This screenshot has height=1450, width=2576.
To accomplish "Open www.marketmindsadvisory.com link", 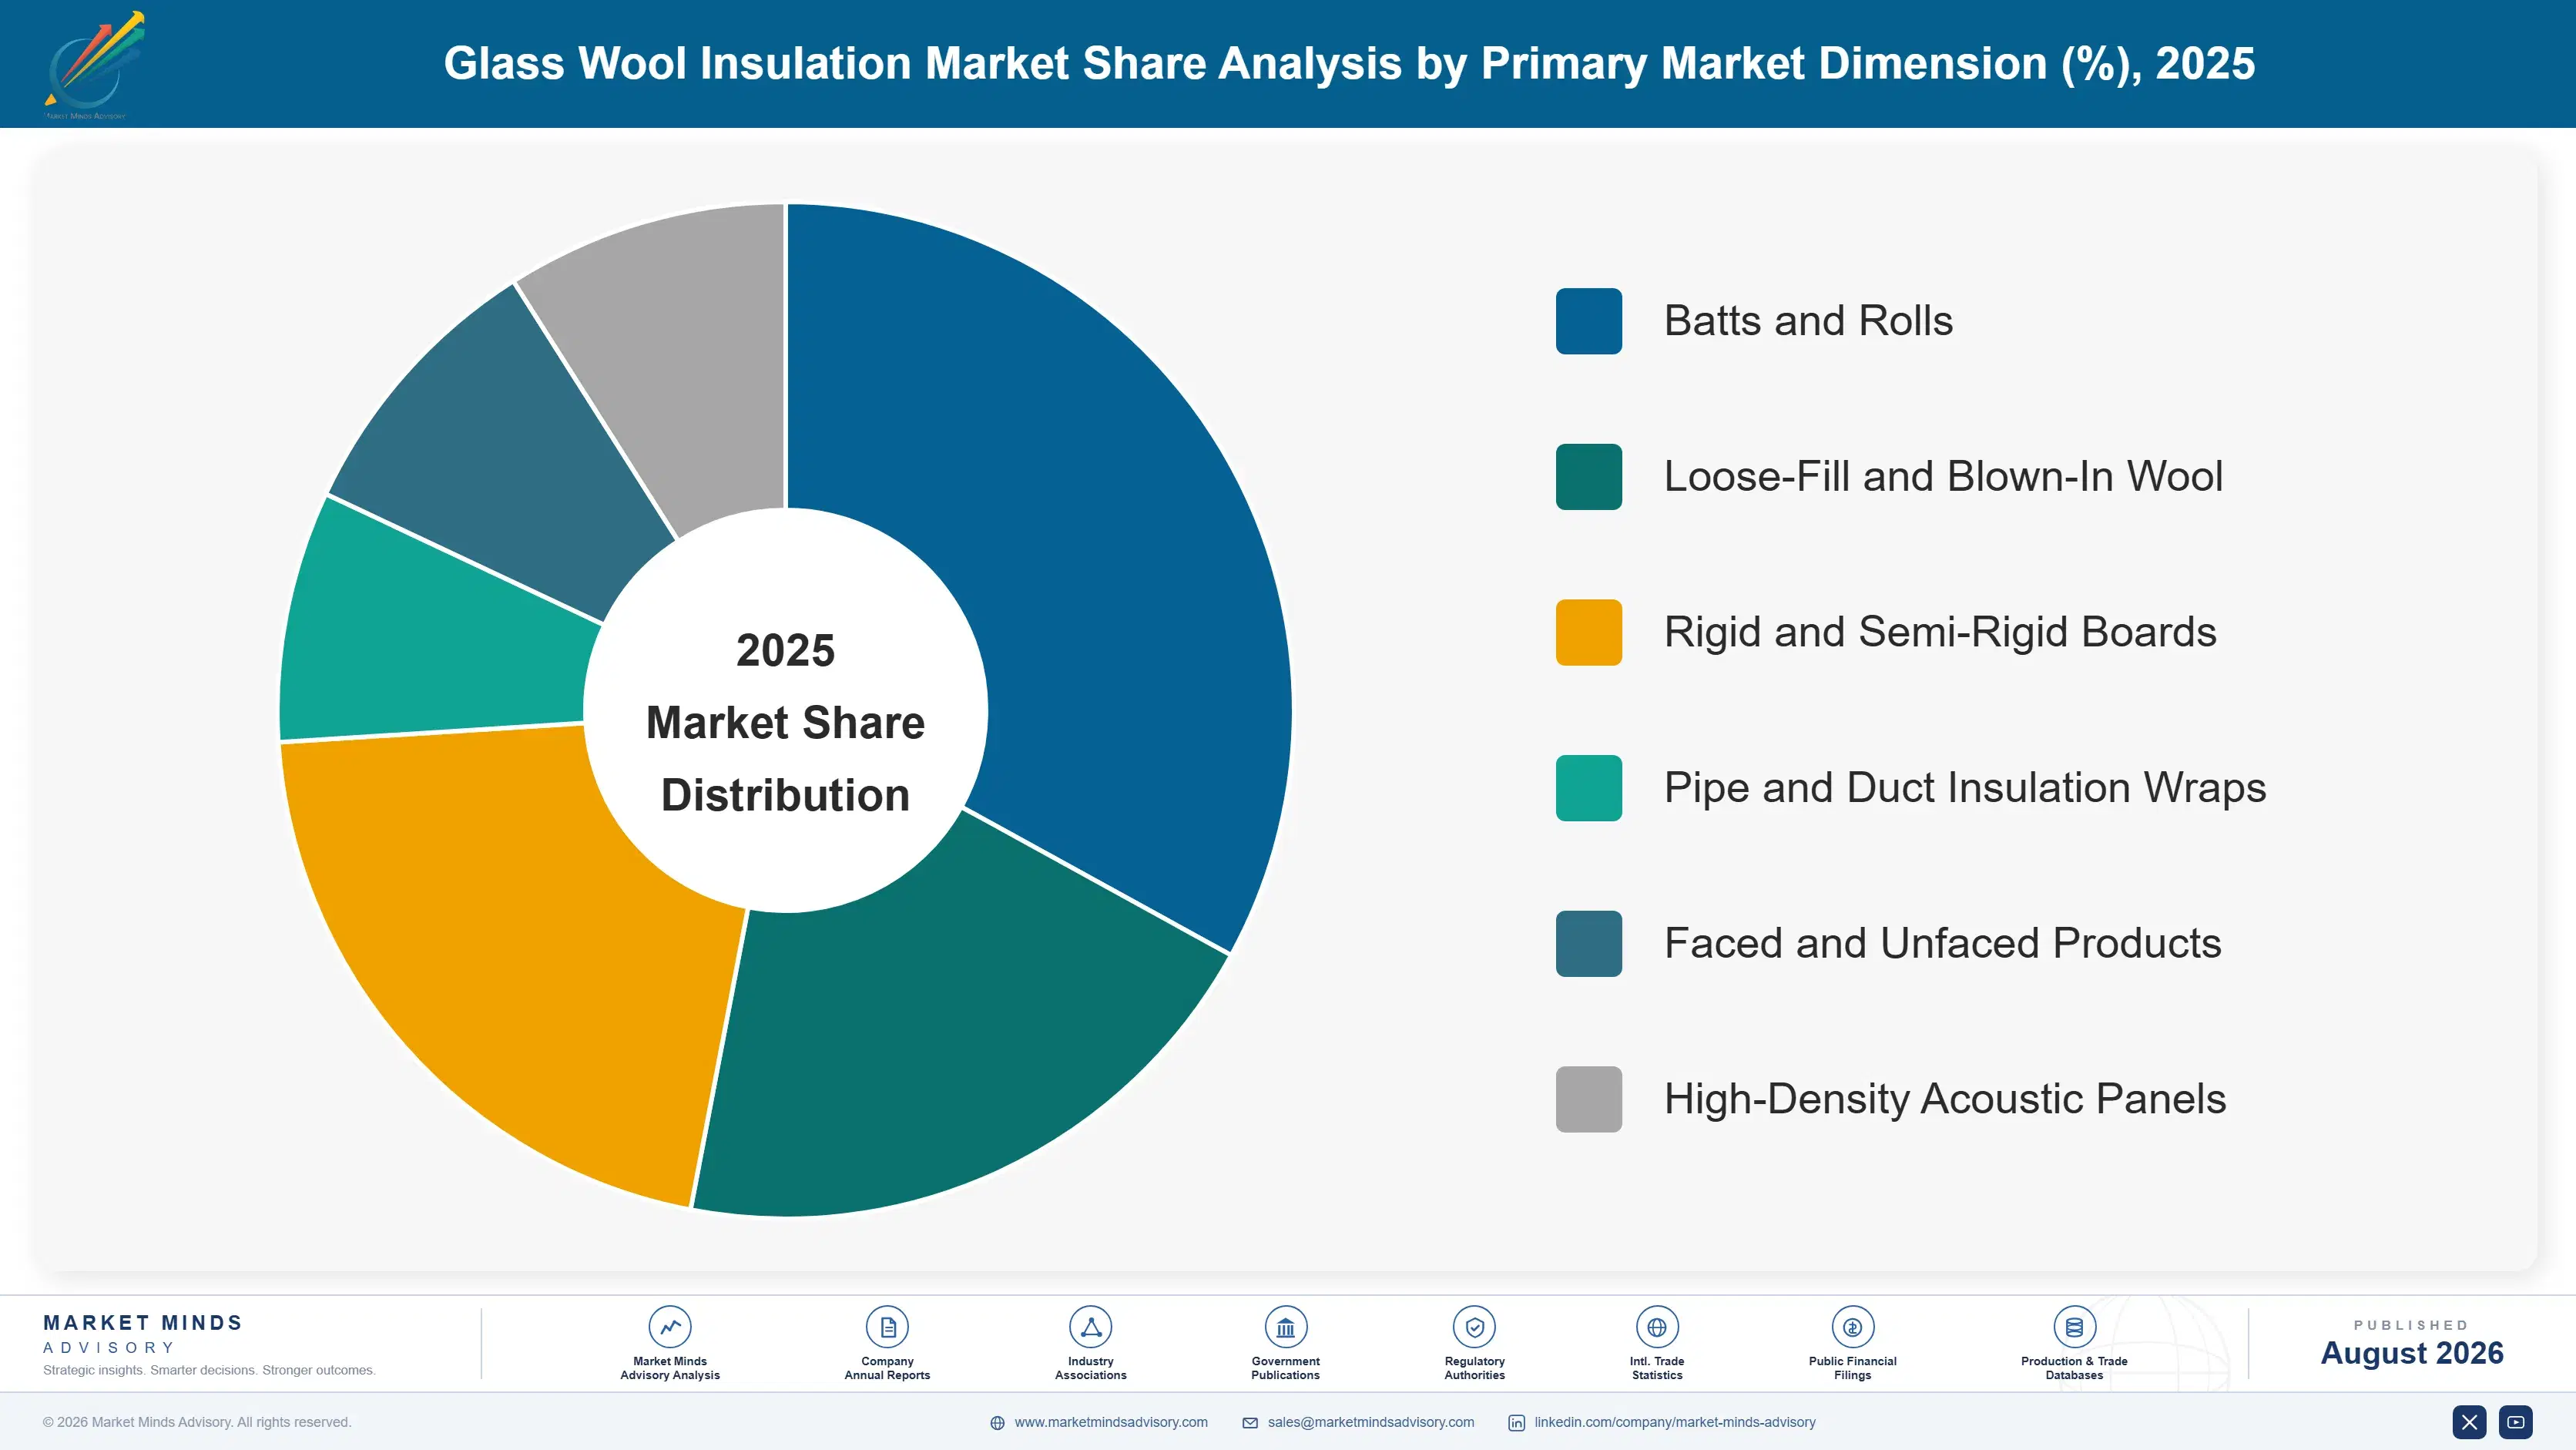I will click(1110, 1422).
